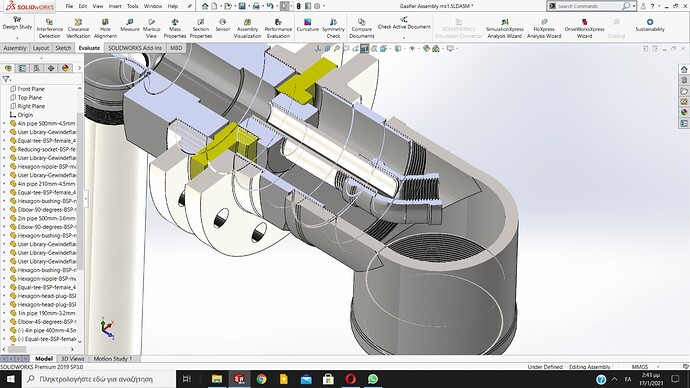Screen dimensions: 690x388
Task: Toggle Curvature display
Action: click(x=308, y=25)
